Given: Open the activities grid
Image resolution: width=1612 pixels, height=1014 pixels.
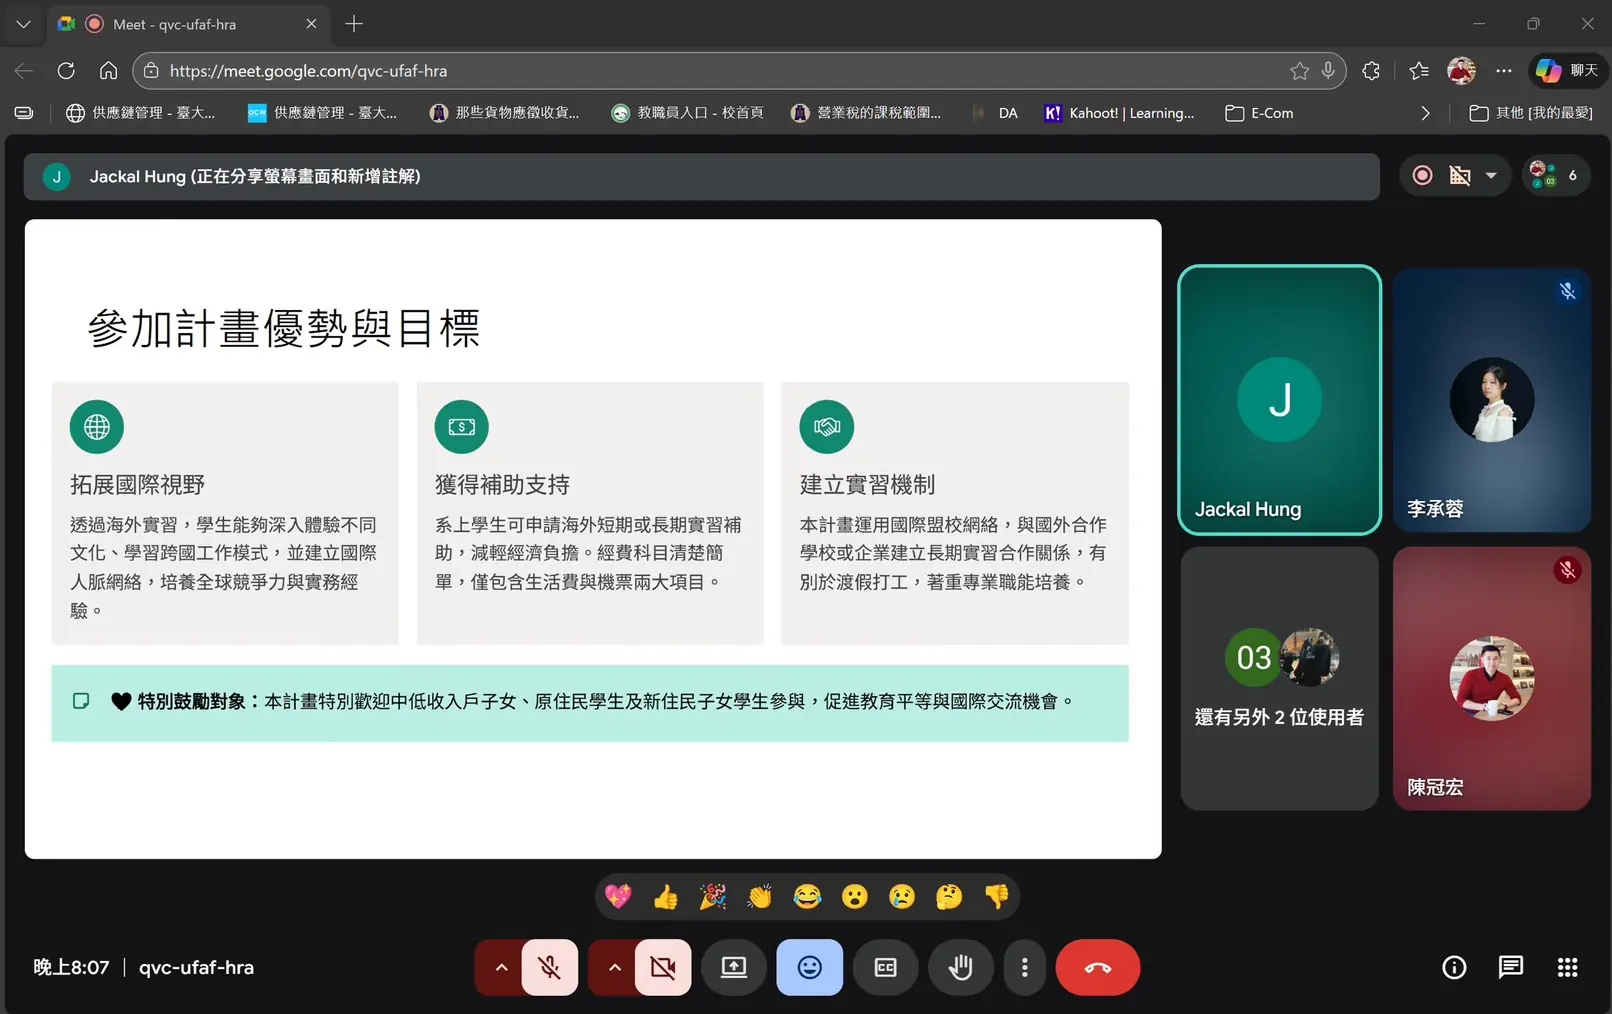Looking at the screenshot, I should (x=1567, y=967).
